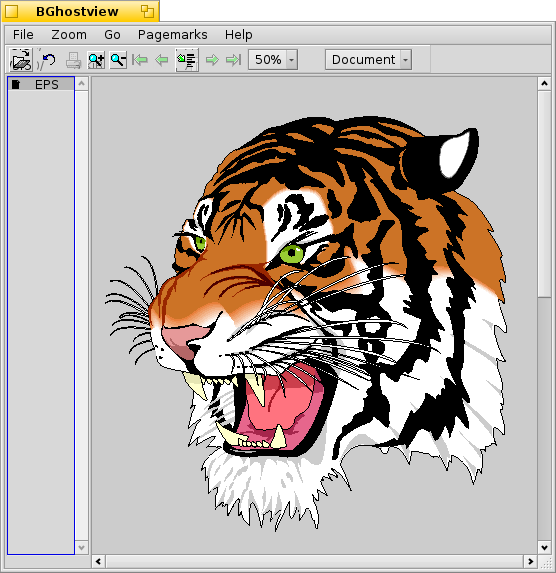The height and width of the screenshot is (573, 556).
Task: Click the vertical scrollbar down arrow
Action: click(544, 547)
